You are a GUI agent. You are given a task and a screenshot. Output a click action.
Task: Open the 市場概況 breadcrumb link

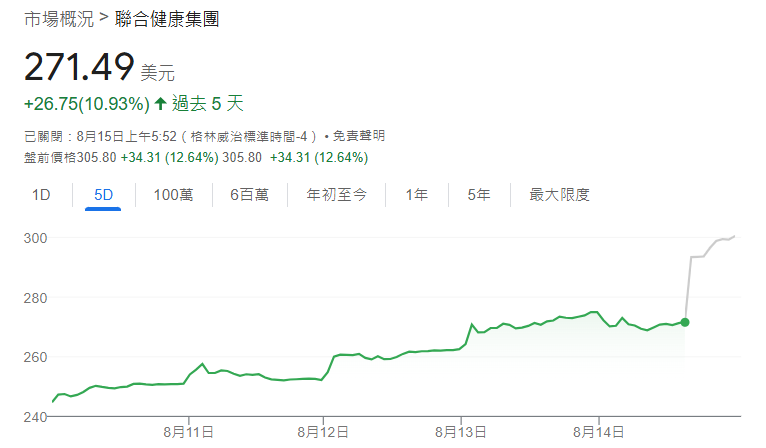point(59,19)
